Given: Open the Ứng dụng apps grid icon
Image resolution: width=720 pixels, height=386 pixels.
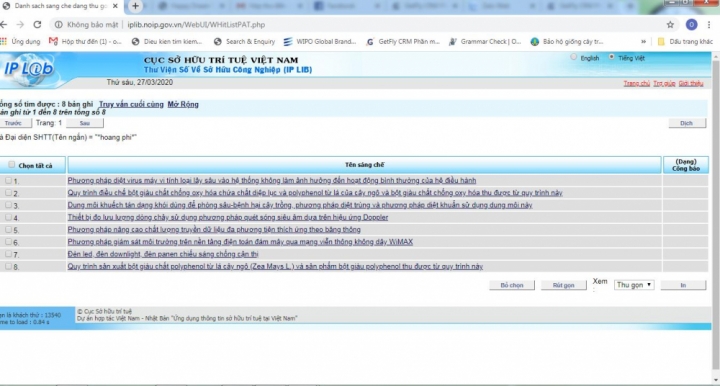Looking at the screenshot, I should [x=3, y=41].
